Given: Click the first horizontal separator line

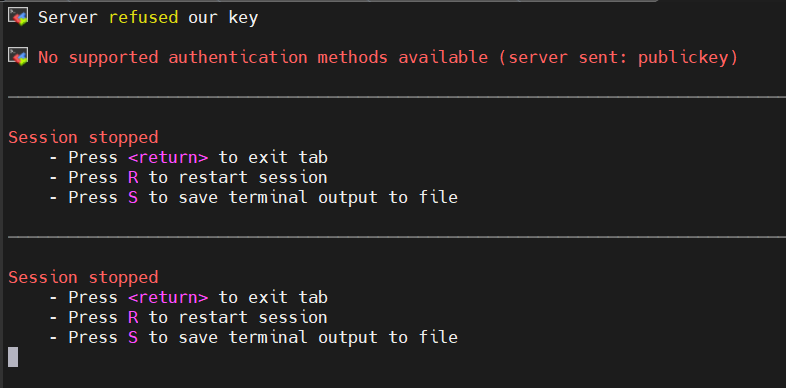Looking at the screenshot, I should [x=397, y=97].
